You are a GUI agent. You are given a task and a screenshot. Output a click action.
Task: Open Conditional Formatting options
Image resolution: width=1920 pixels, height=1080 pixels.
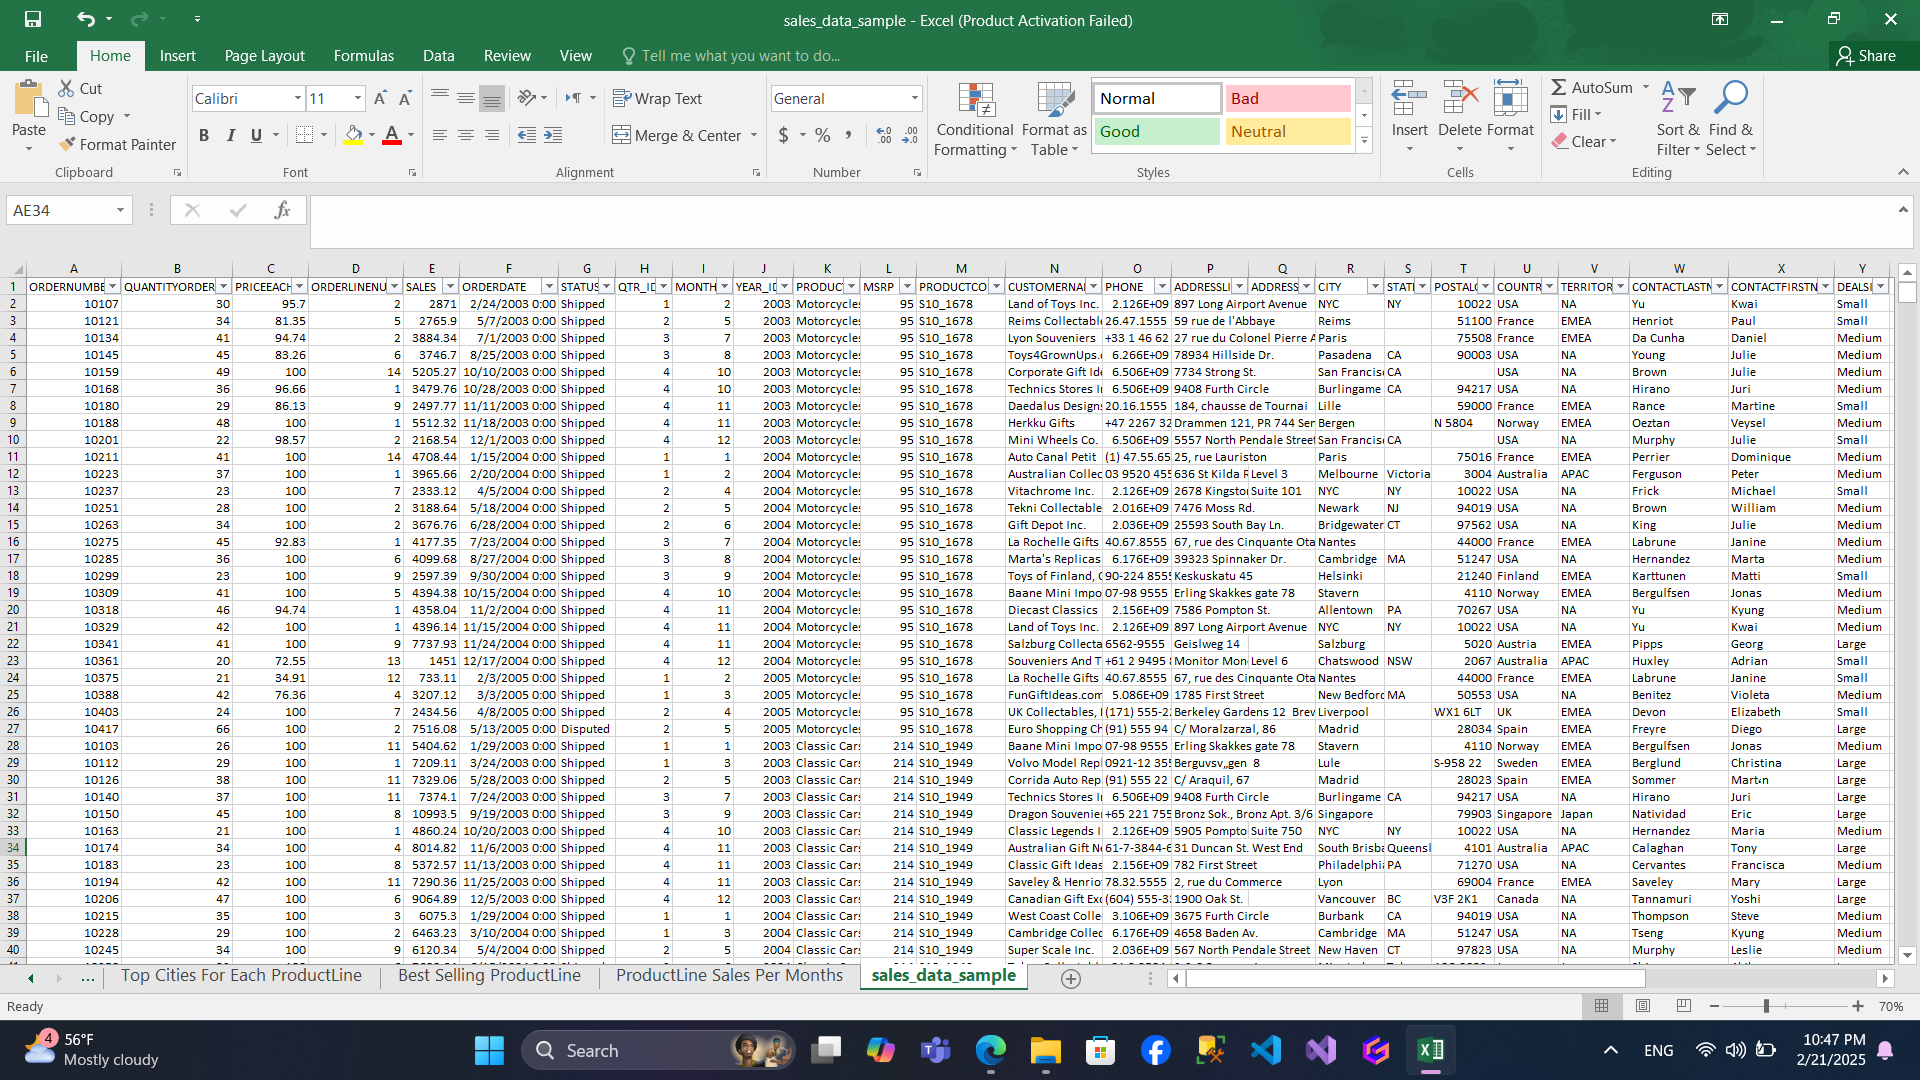click(975, 119)
